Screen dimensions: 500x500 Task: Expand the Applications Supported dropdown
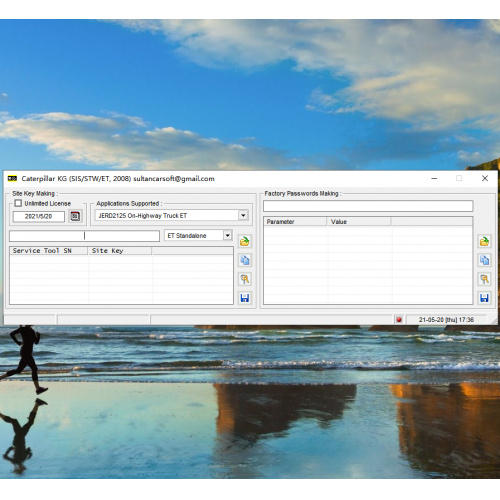pos(243,215)
